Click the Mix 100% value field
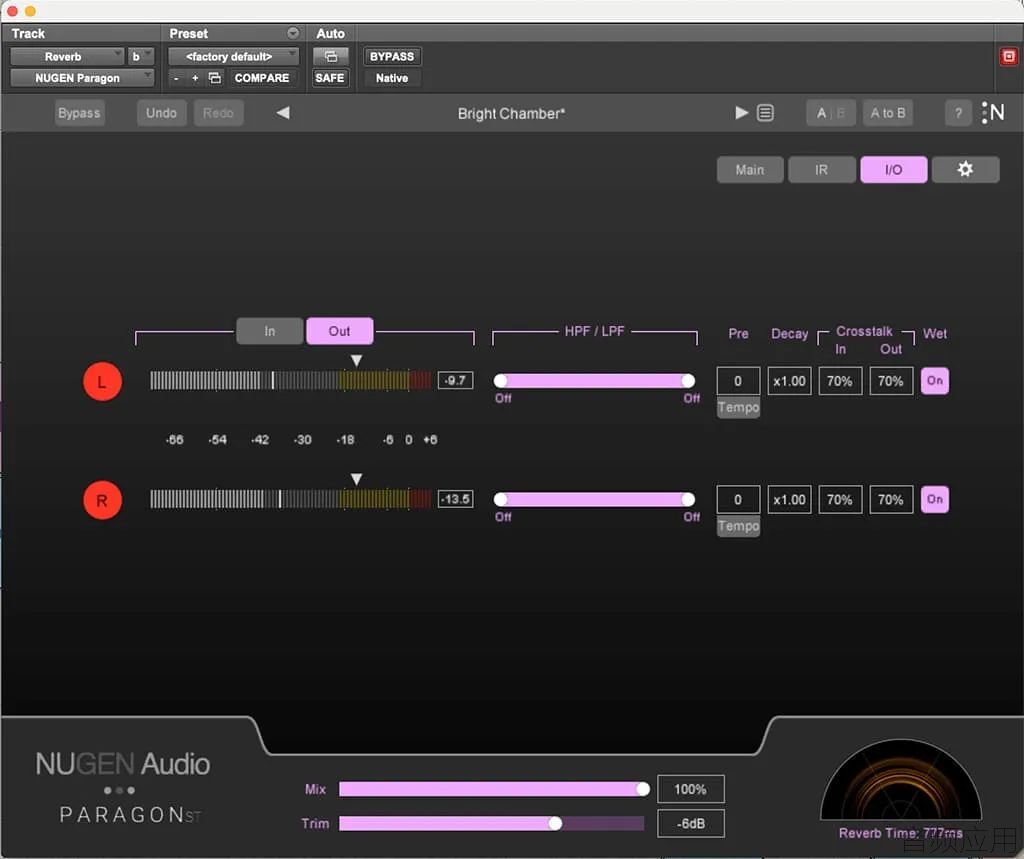Image resolution: width=1024 pixels, height=859 pixels. [x=691, y=789]
